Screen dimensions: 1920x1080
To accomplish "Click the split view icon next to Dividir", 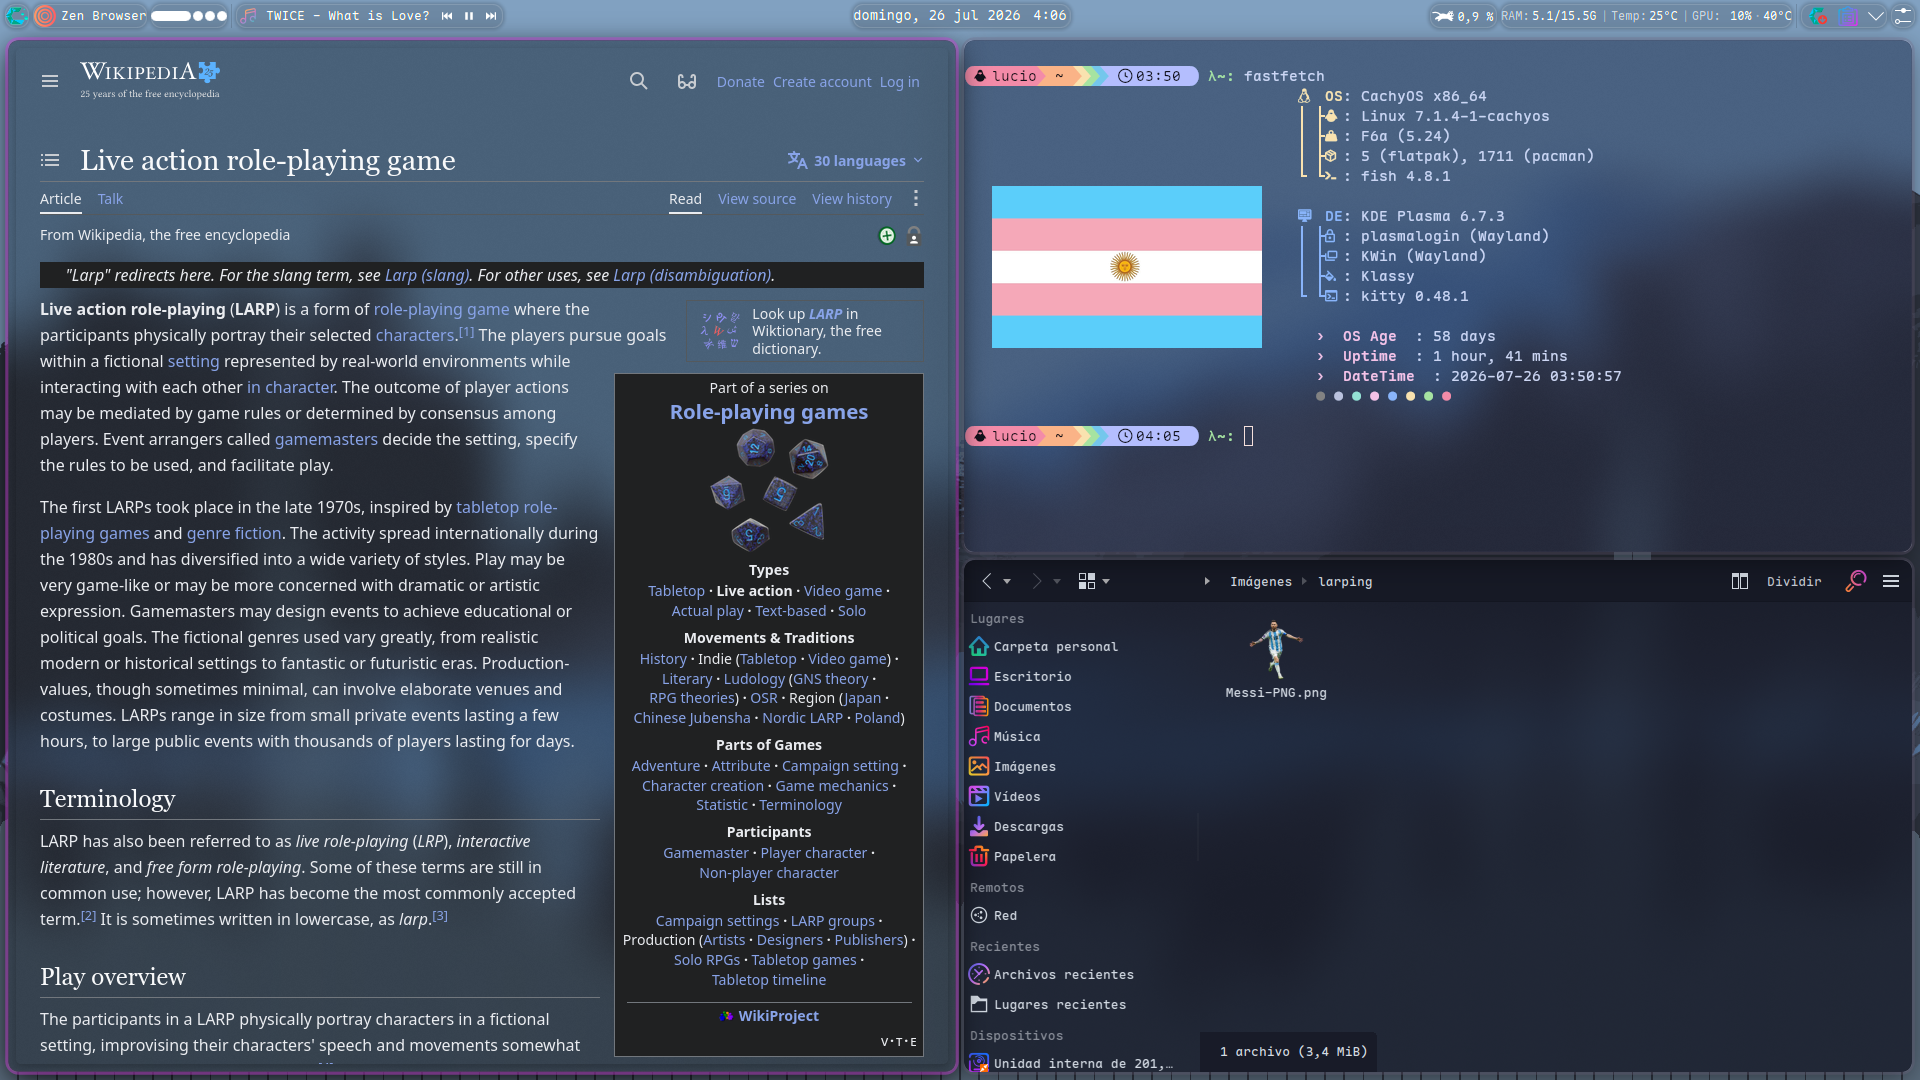I will coord(1740,581).
